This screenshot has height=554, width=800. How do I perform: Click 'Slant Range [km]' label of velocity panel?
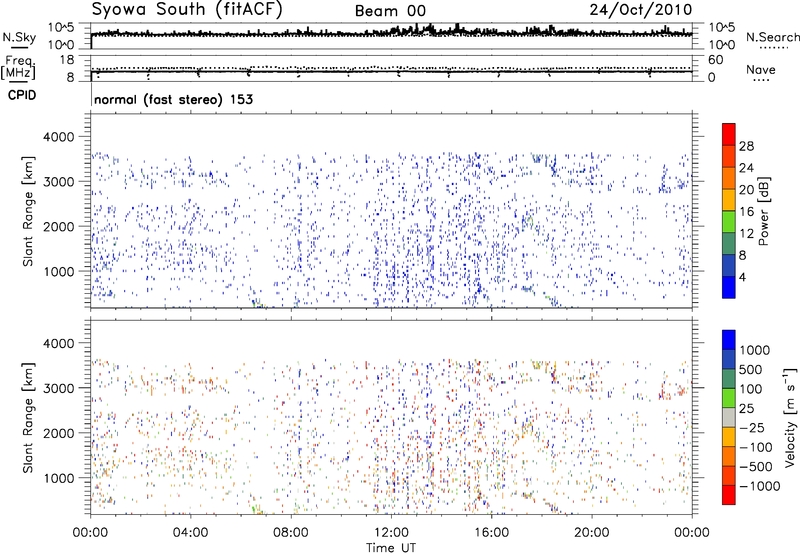28,417
